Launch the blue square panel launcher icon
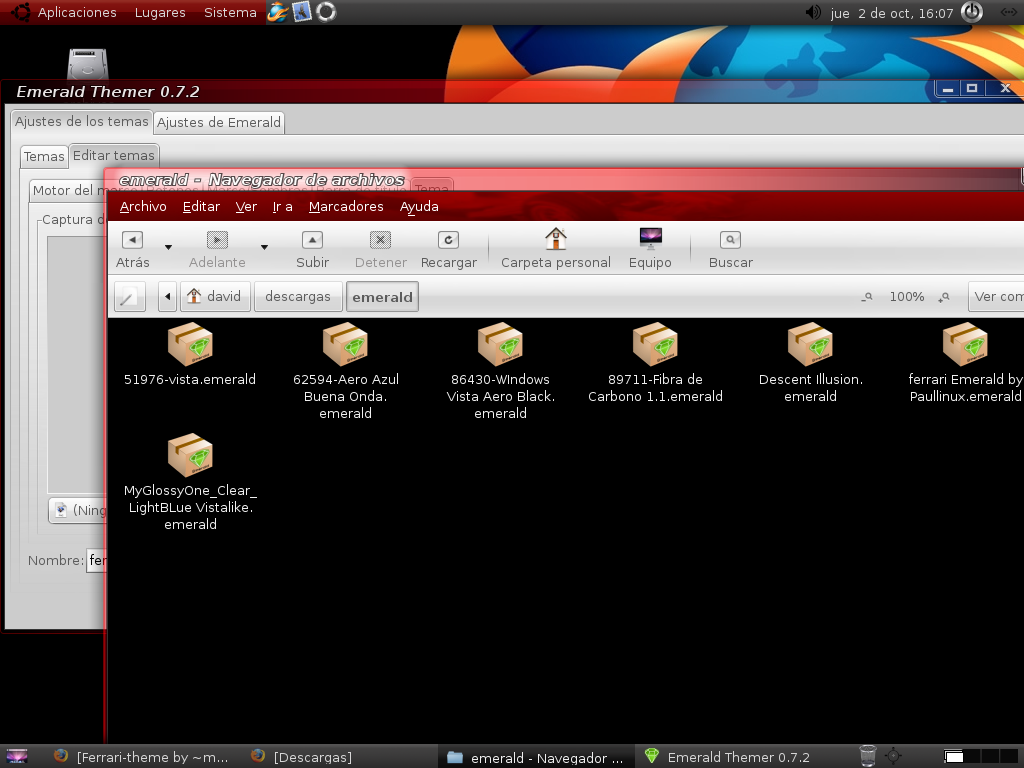1024x768 pixels. click(x=302, y=12)
